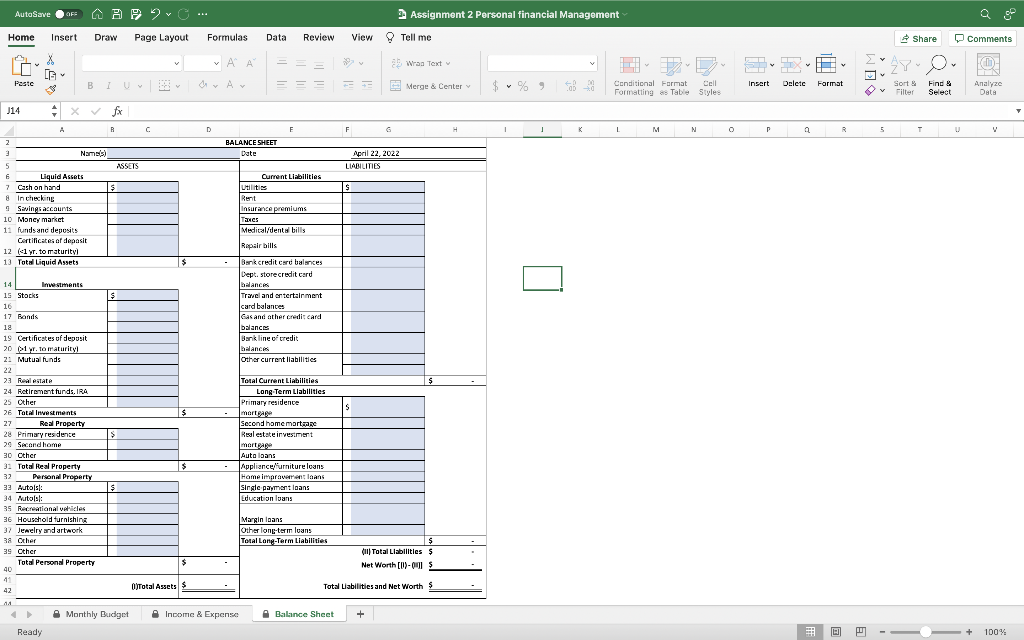Click the Name Box showing J14
This screenshot has height=640, width=1024.
coord(26,111)
